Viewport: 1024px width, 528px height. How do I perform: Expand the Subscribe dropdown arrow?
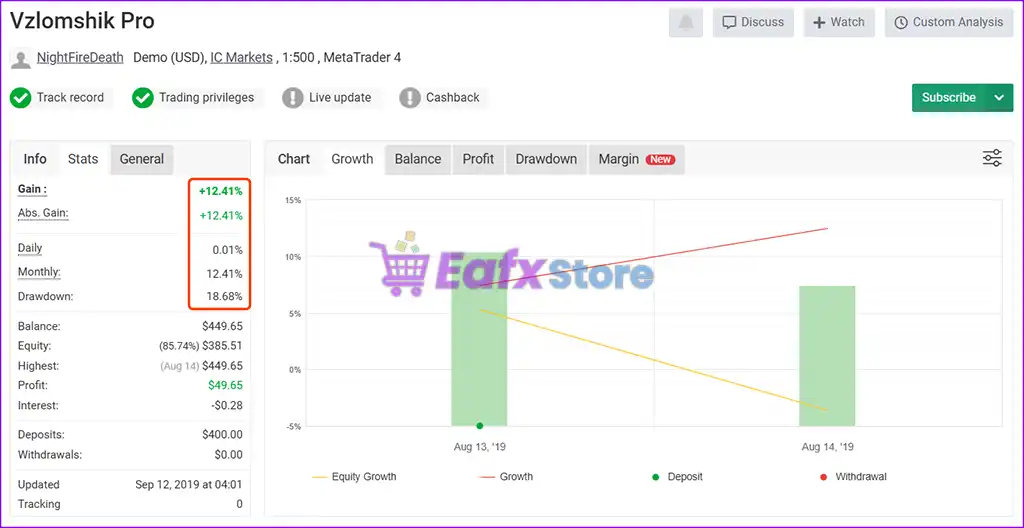[999, 97]
